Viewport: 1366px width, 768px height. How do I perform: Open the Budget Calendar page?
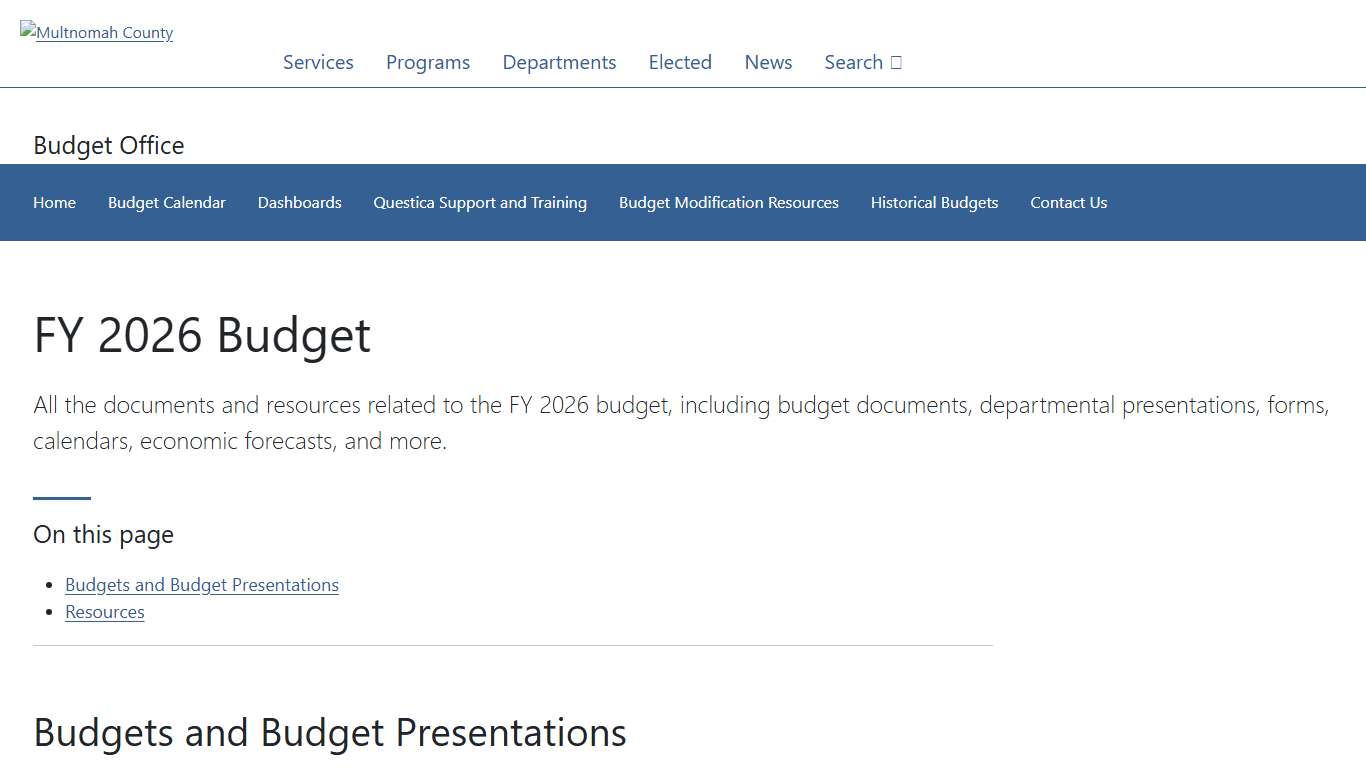[167, 202]
